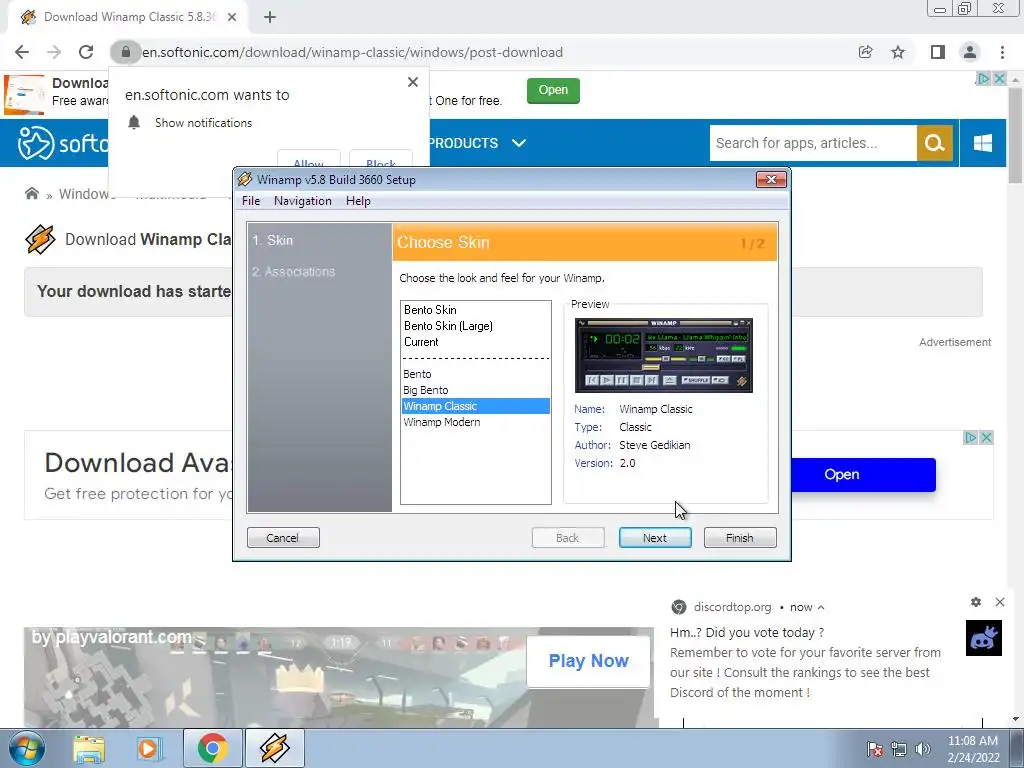The width and height of the screenshot is (1024, 768).
Task: Open the Chrome side panel icon
Action: 938,52
